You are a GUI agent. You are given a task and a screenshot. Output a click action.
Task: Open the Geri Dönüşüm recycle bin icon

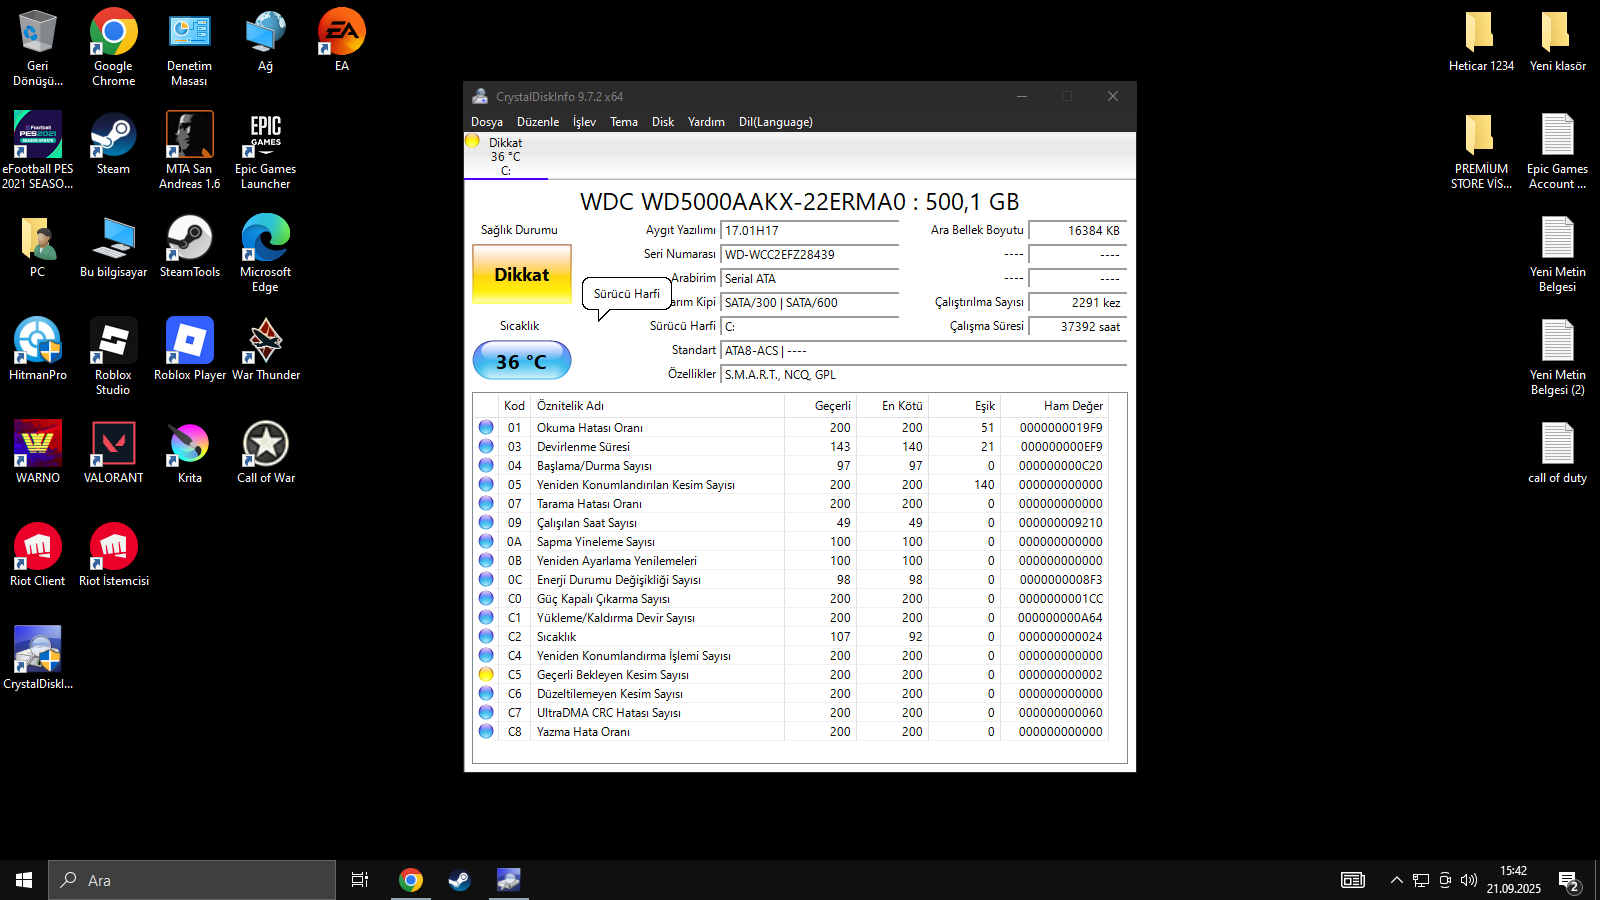tap(38, 47)
